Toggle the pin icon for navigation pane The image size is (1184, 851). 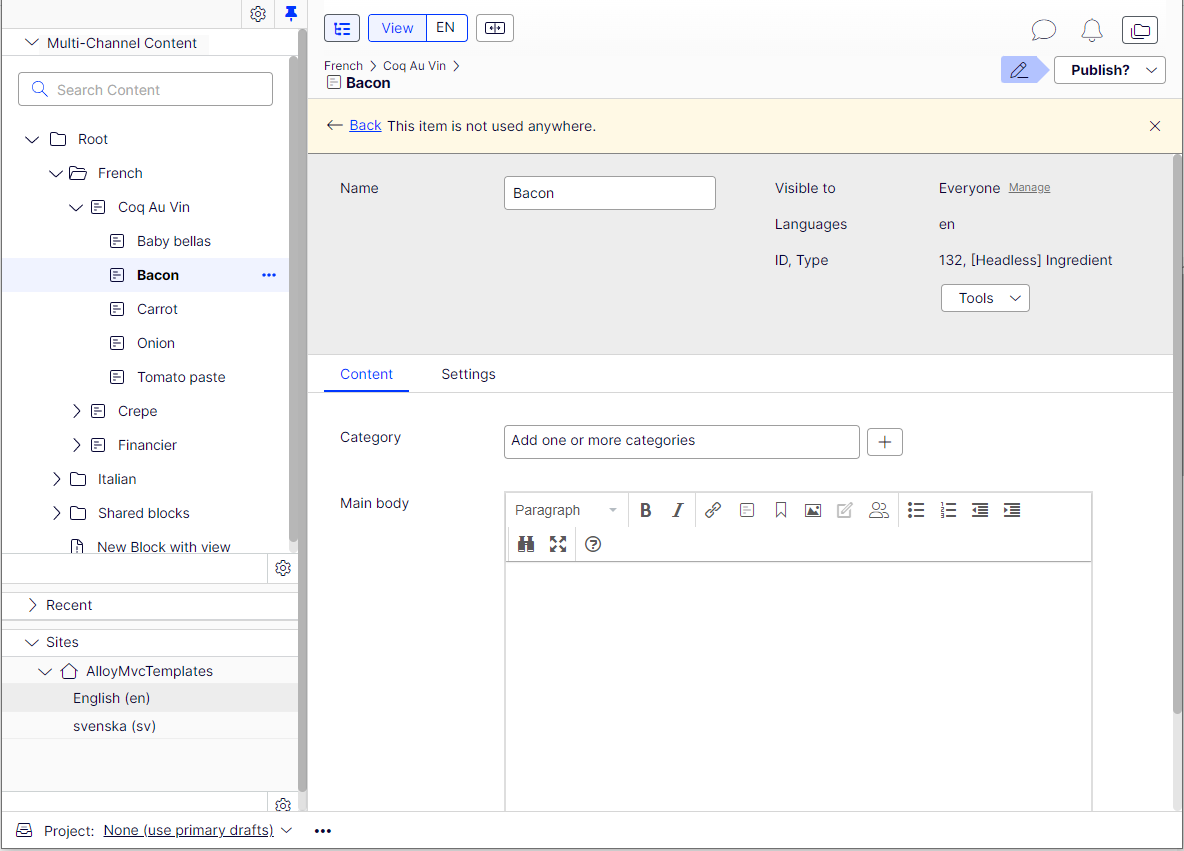(291, 13)
